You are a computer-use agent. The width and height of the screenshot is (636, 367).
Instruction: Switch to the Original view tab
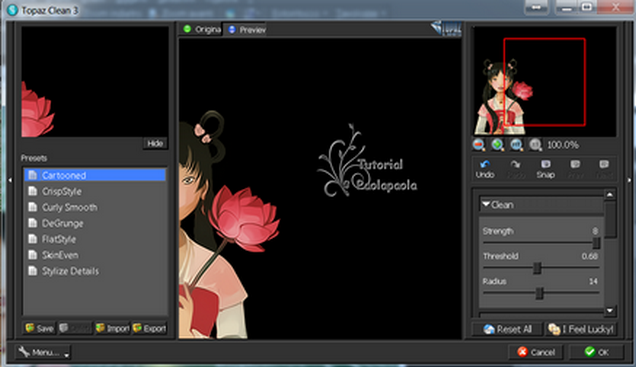point(202,29)
